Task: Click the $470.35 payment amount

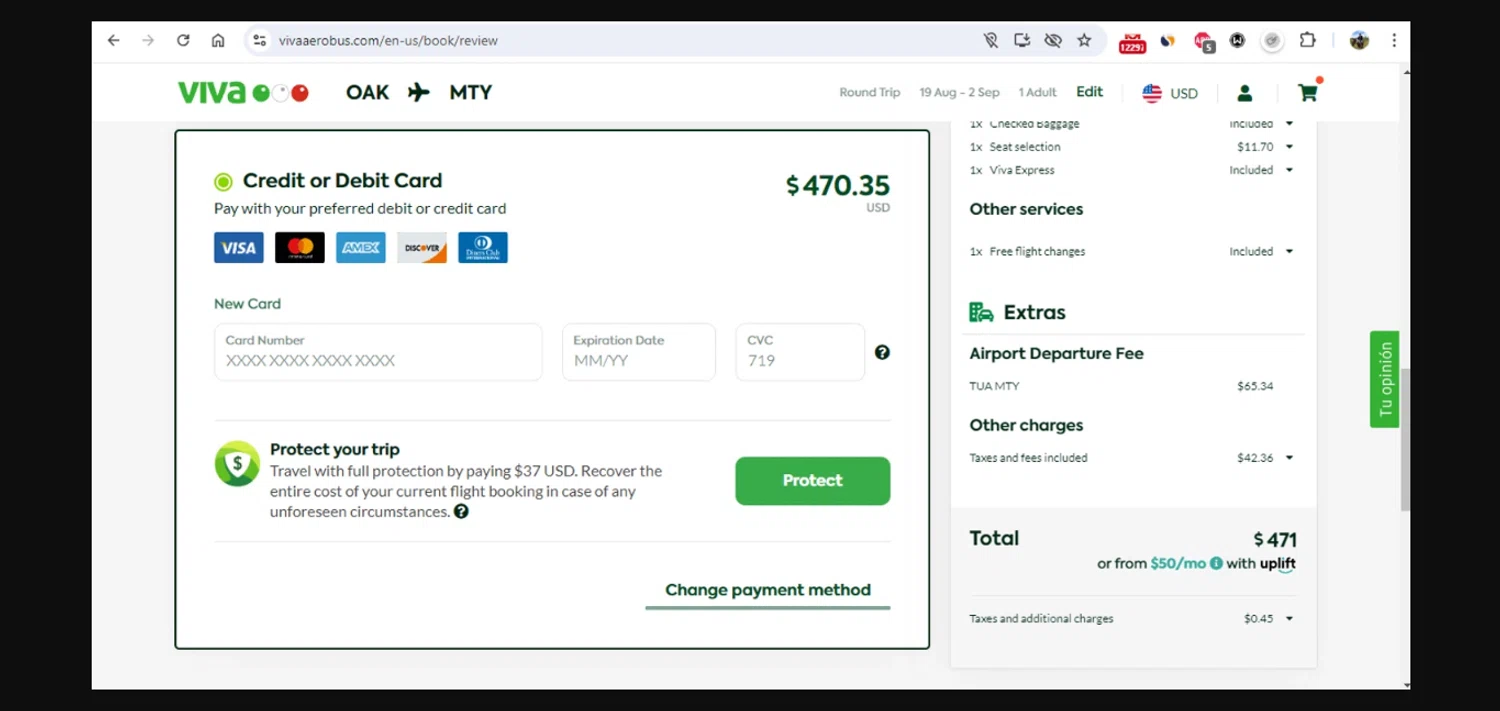Action: (838, 186)
